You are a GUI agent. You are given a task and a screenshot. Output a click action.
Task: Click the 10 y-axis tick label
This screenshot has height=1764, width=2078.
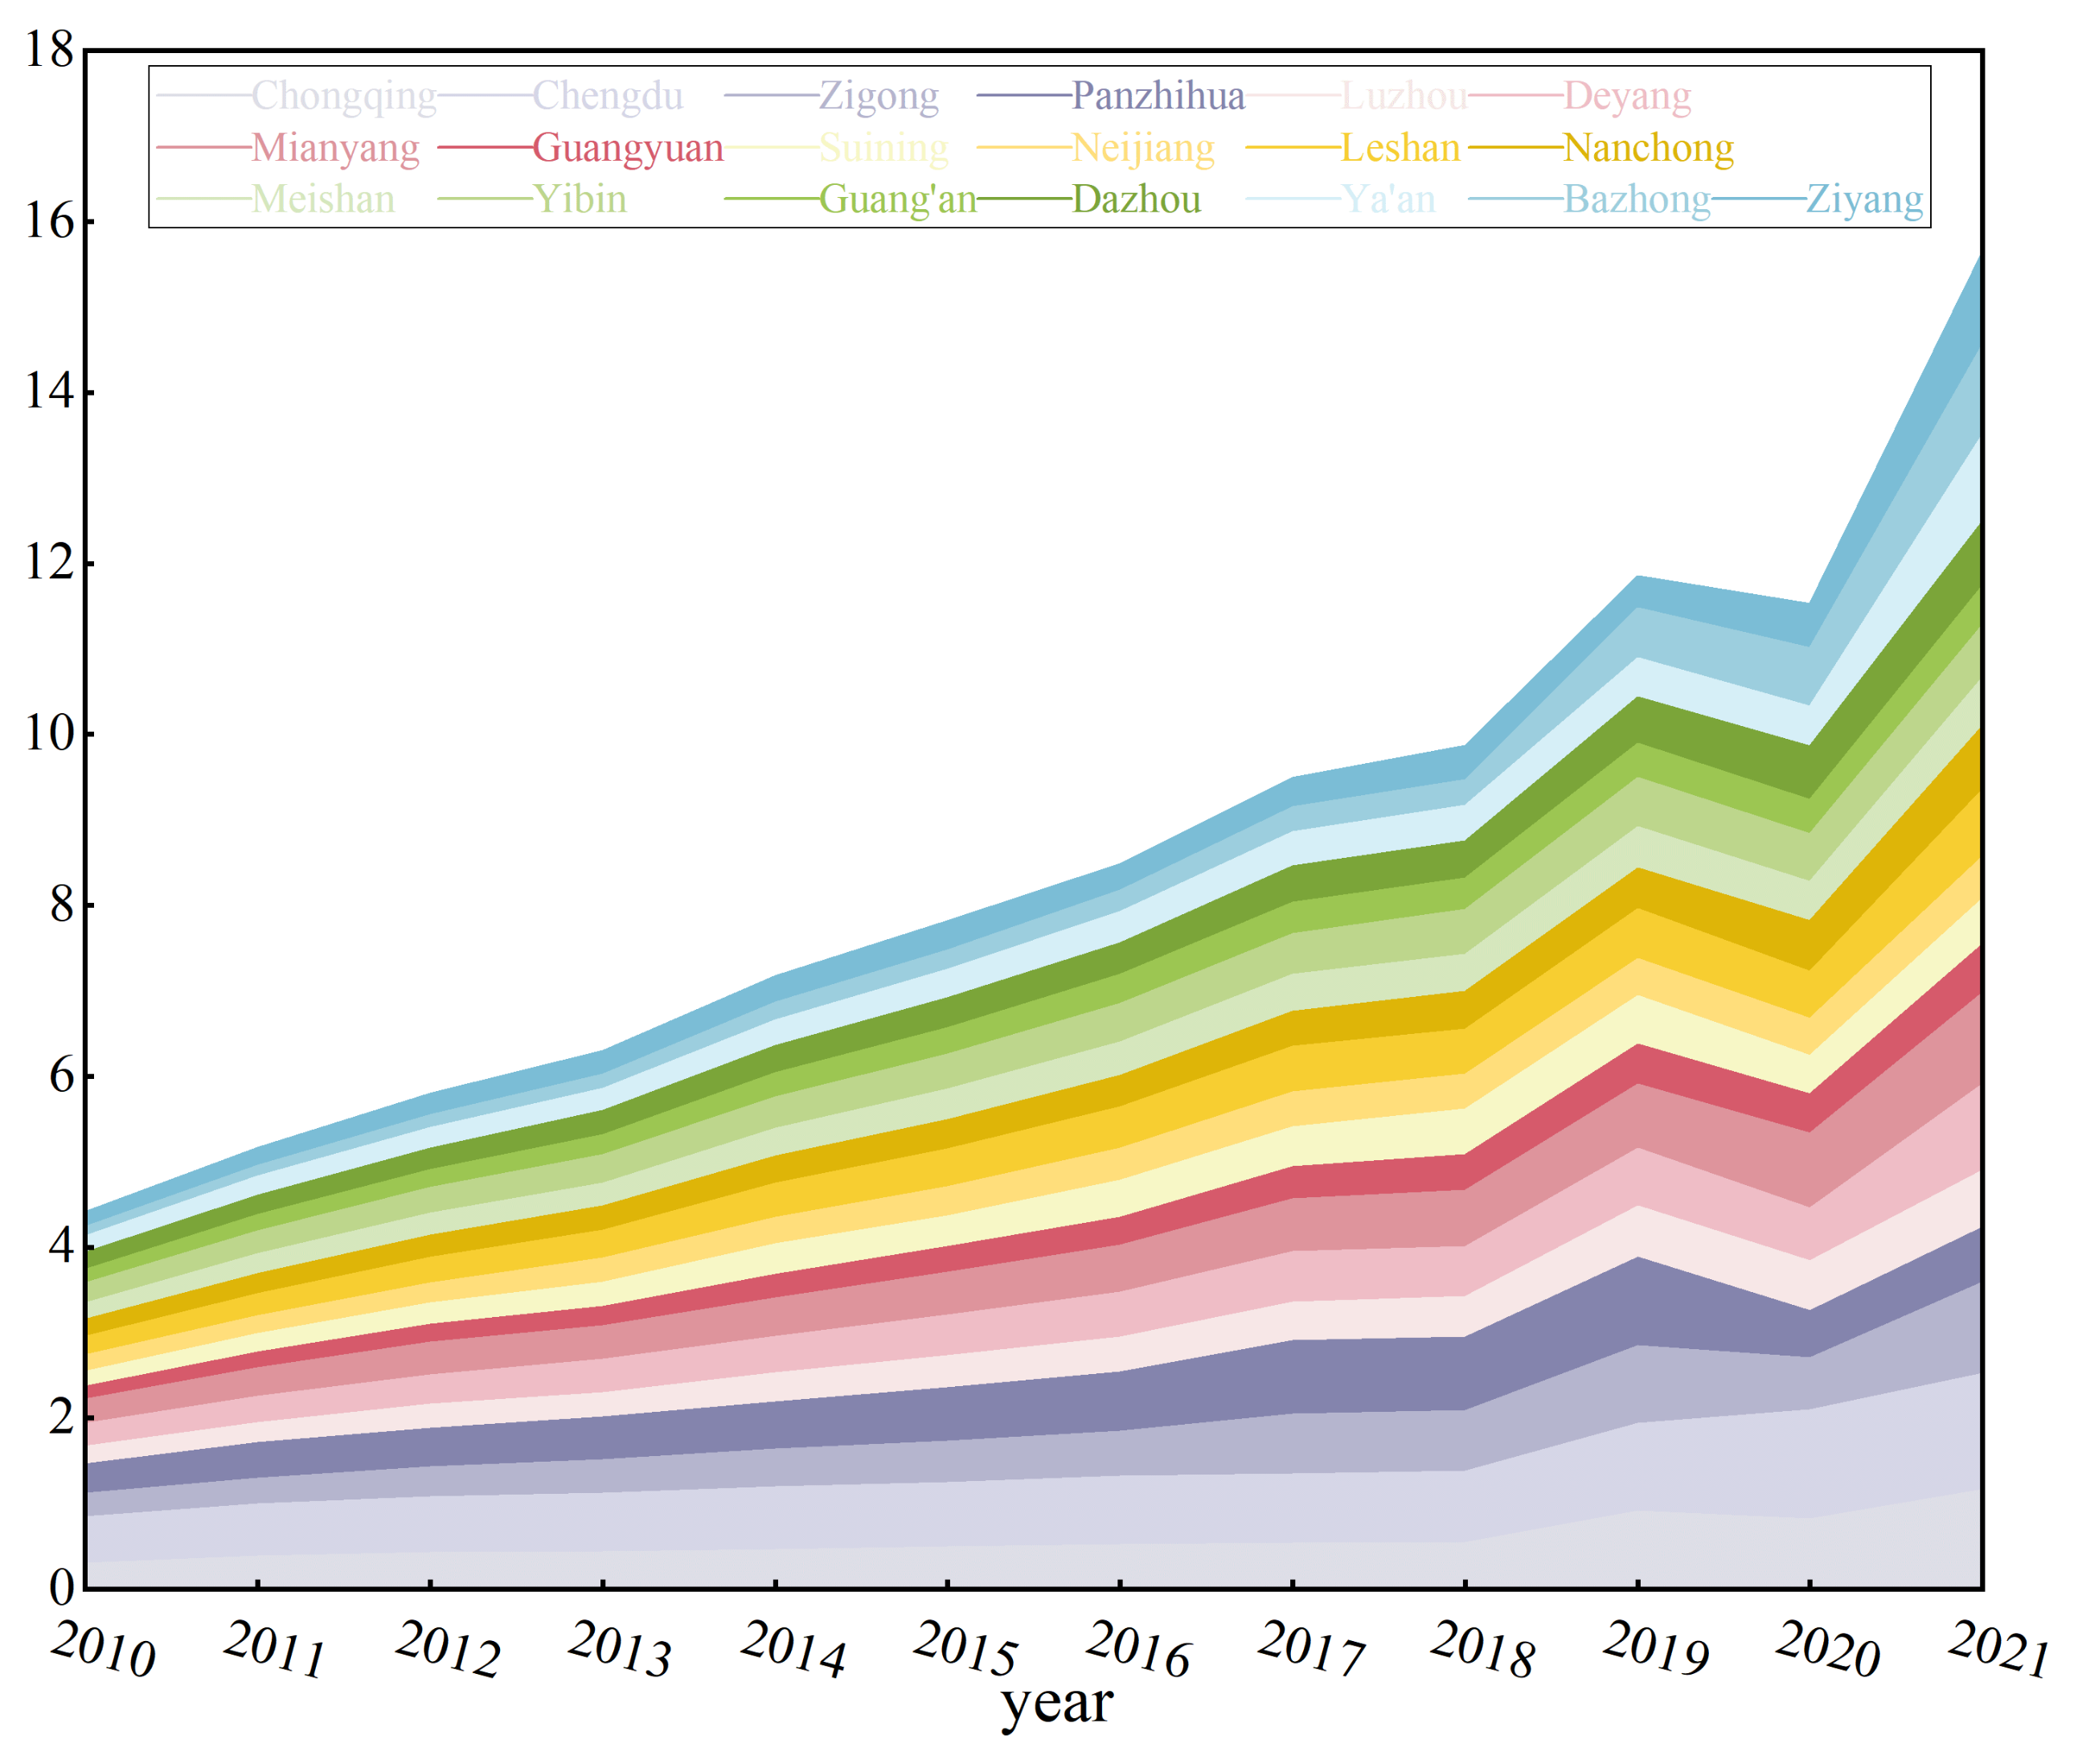click(x=49, y=734)
